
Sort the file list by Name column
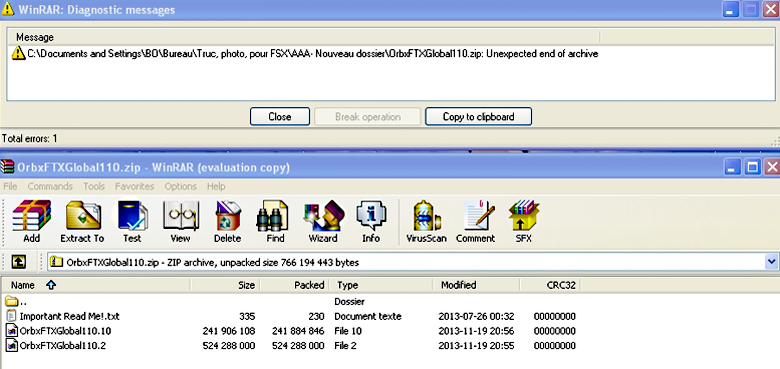[96, 285]
